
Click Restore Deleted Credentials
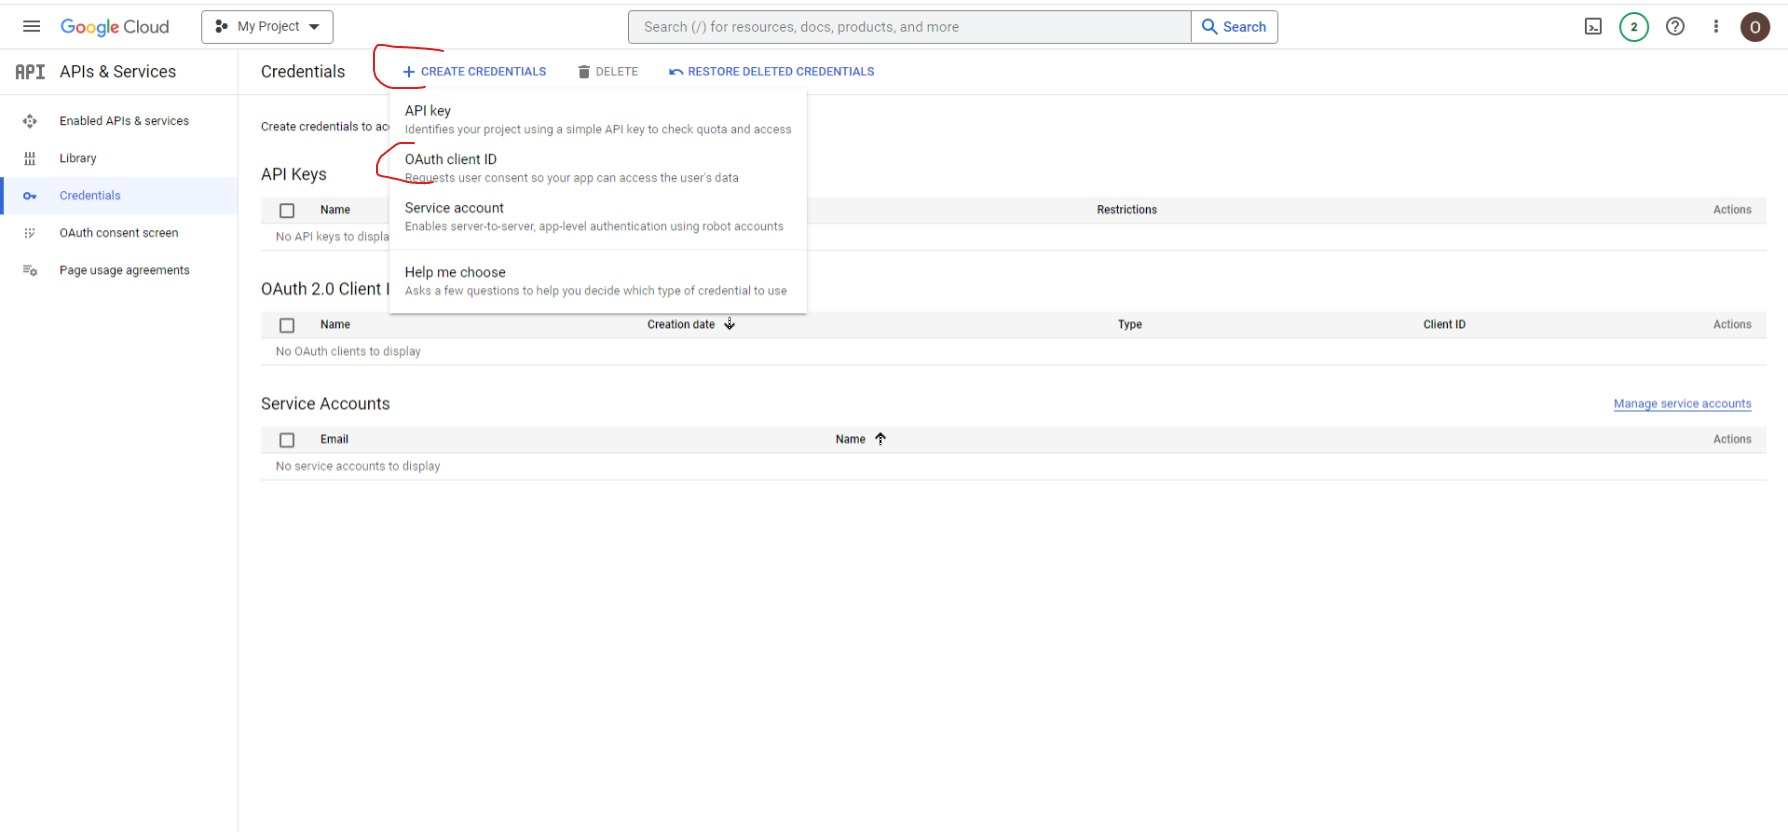pyautogui.click(x=771, y=72)
